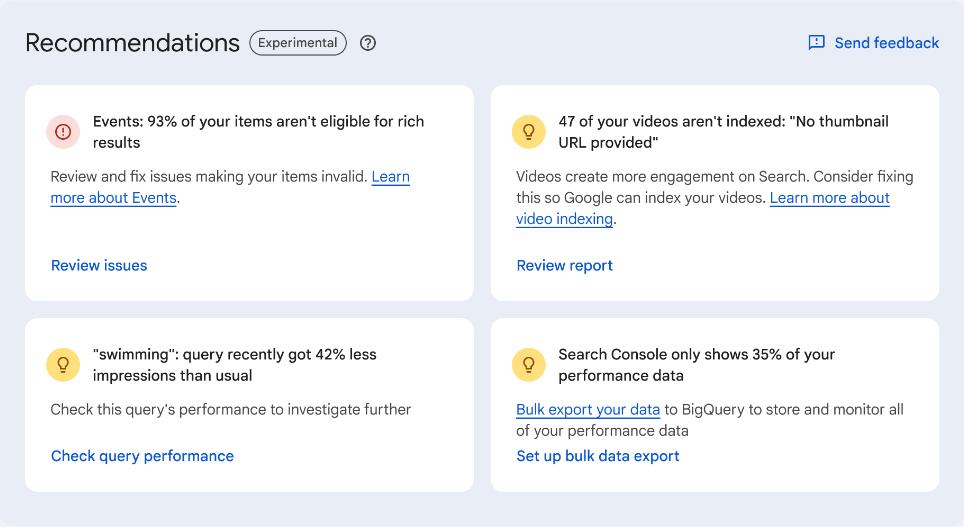Open the Bulk export your data link

tap(588, 410)
